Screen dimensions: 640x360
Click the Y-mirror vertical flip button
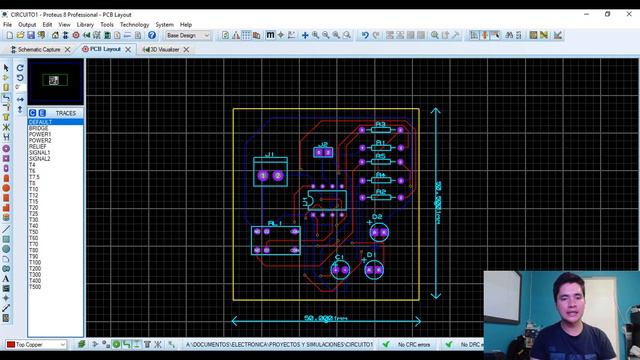[20, 109]
